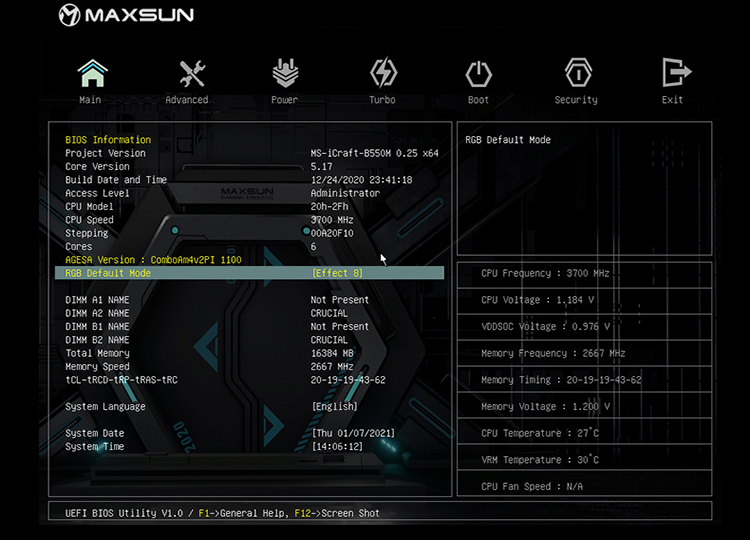Screen dimensions: 750x540
Task: Click the 00A20F10 stepping value
Action: pyautogui.click(x=332, y=233)
